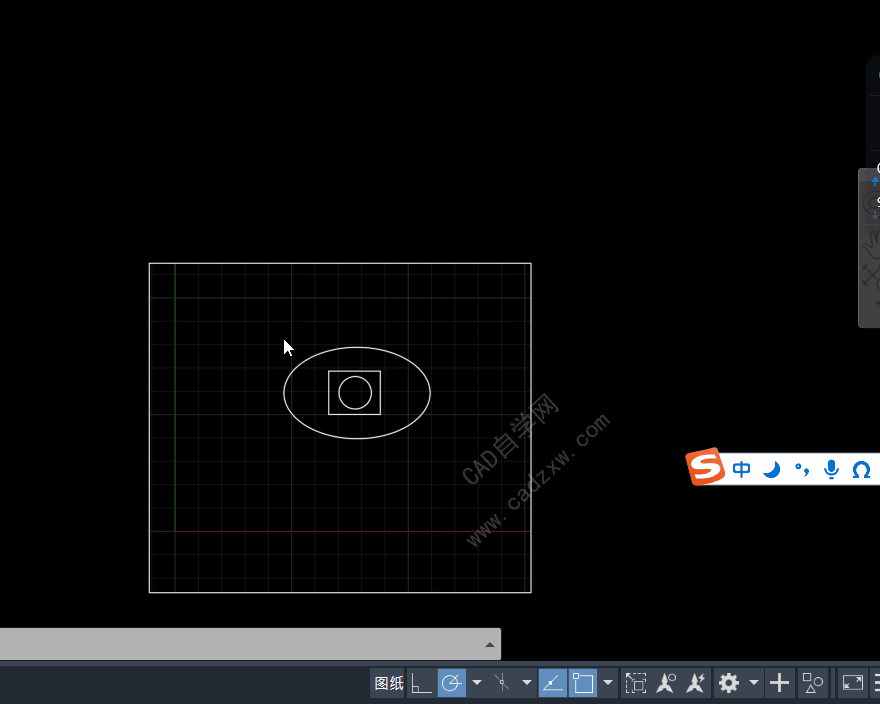Toggle isometric drafting icon
Screen dimensions: 880x704
tap(502, 683)
